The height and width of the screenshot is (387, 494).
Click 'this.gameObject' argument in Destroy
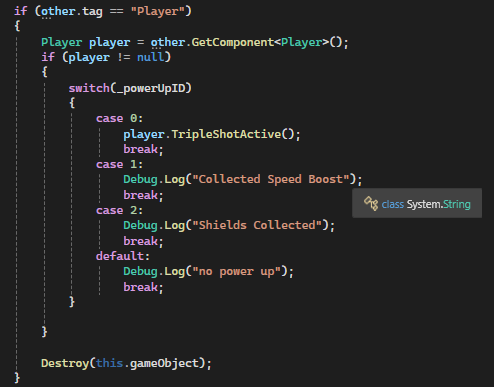pyautogui.click(x=147, y=363)
